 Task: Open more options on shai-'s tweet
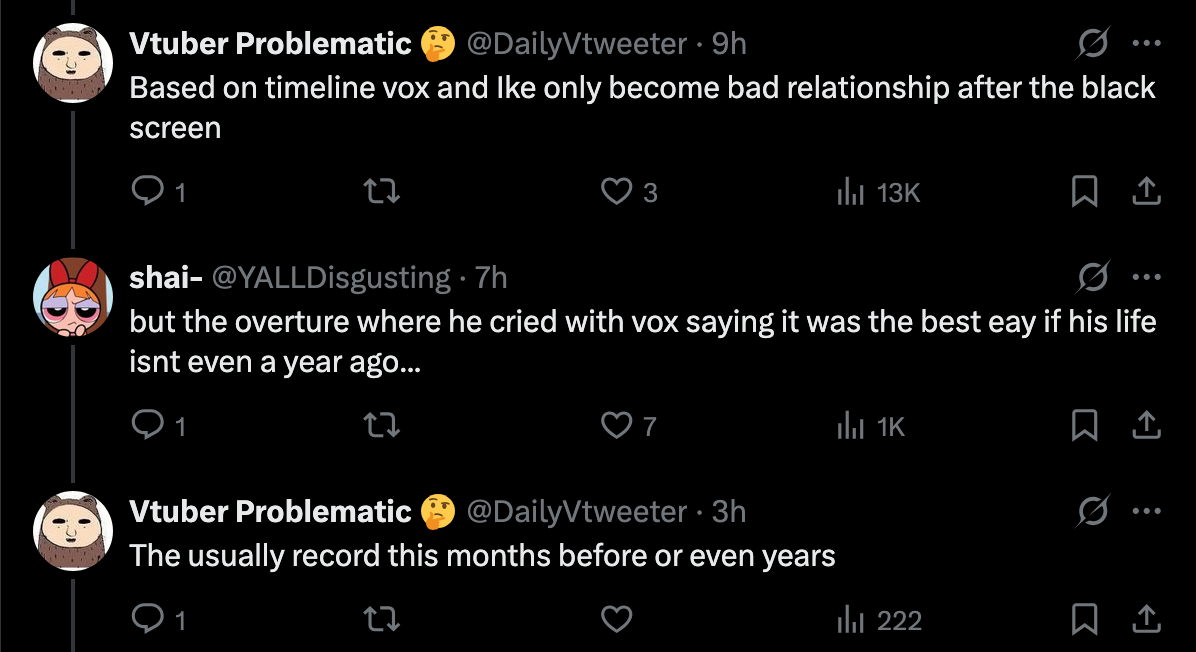[x=1146, y=277]
